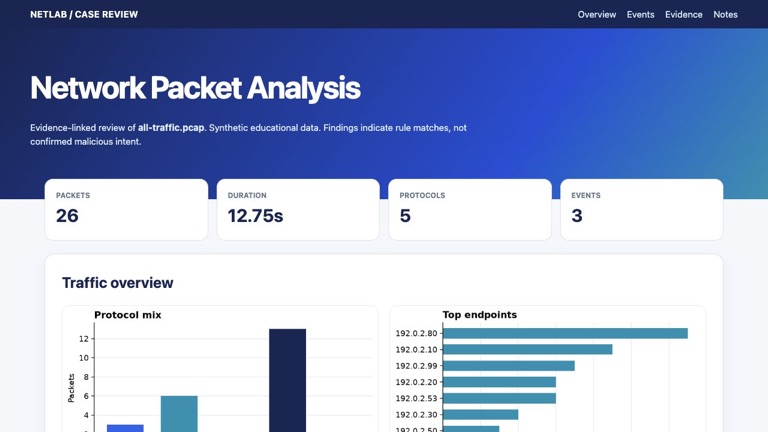Screen dimensions: 768x432
Task: Click the PACKETS card label
Action: (73, 195)
